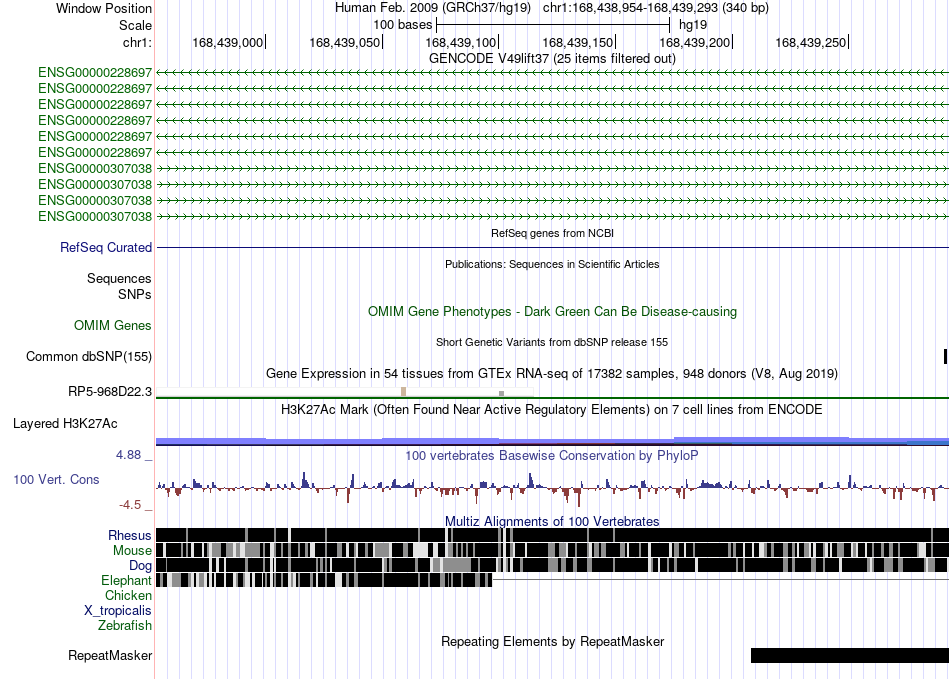The width and height of the screenshot is (950, 679).
Task: Click the Common dbSNP(155) track label
Action: pyautogui.click(x=89, y=357)
